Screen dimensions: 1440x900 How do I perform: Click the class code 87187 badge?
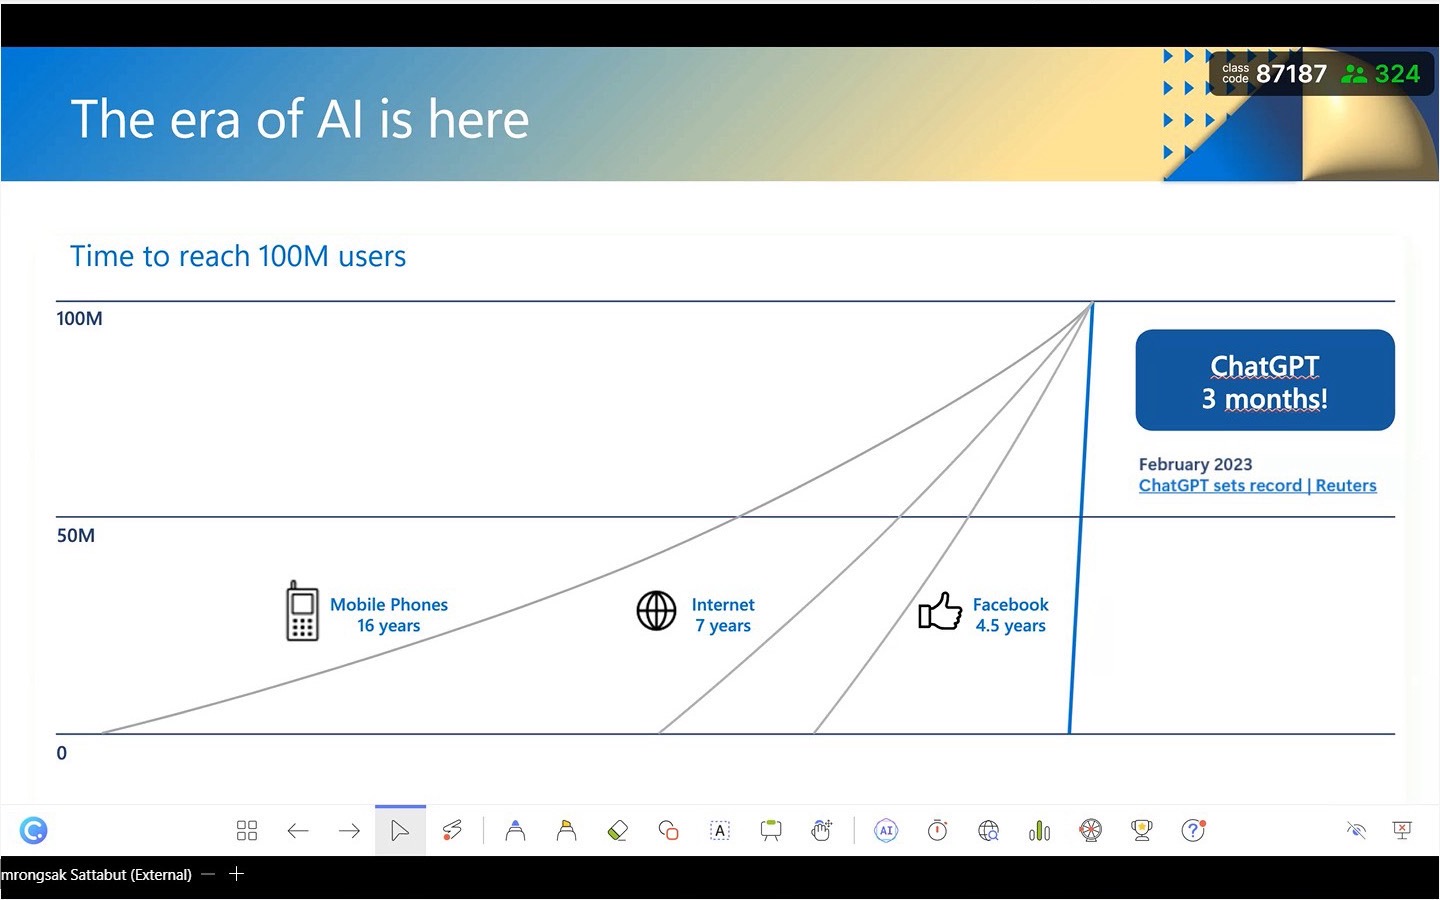click(x=1274, y=74)
